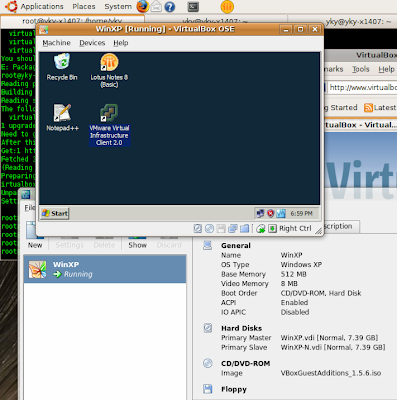Open the Devices menu in VM window
This screenshot has width=397, height=400.
92,43
